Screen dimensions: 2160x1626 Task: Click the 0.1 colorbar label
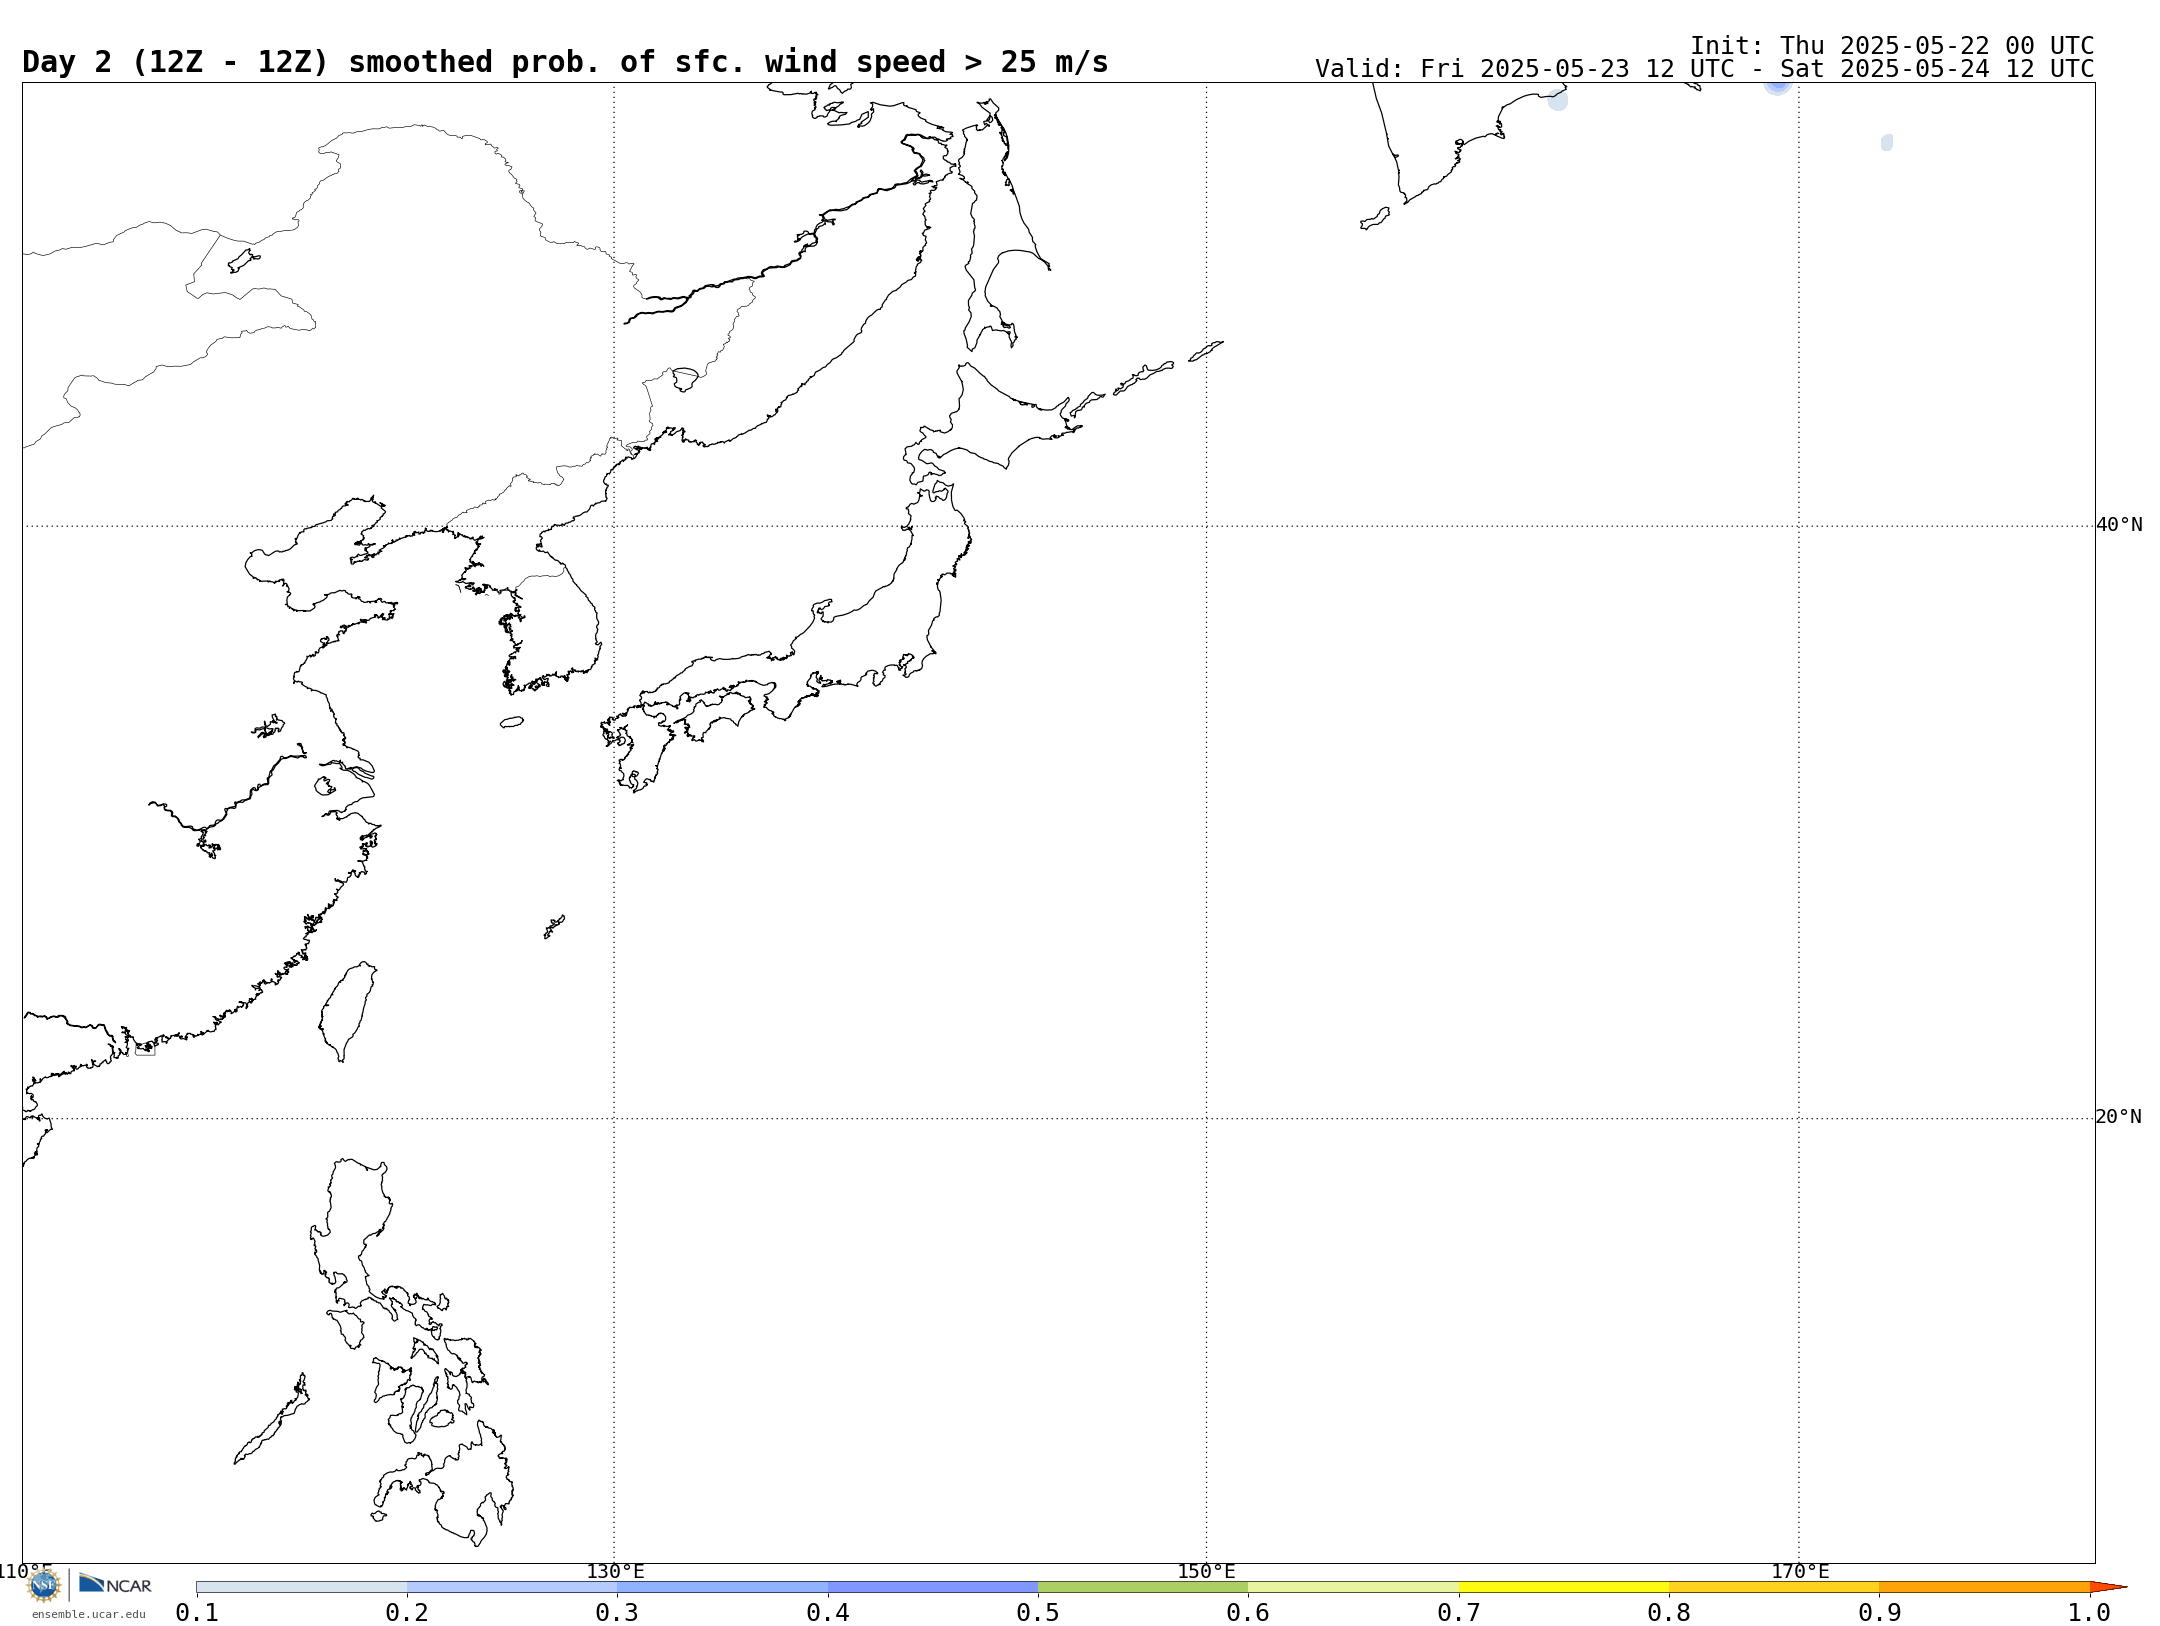[x=197, y=1612]
